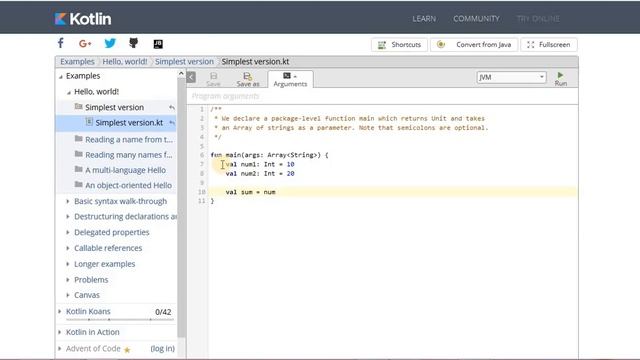640x360 pixels.
Task: Click the Run play icon
Action: tap(560, 75)
